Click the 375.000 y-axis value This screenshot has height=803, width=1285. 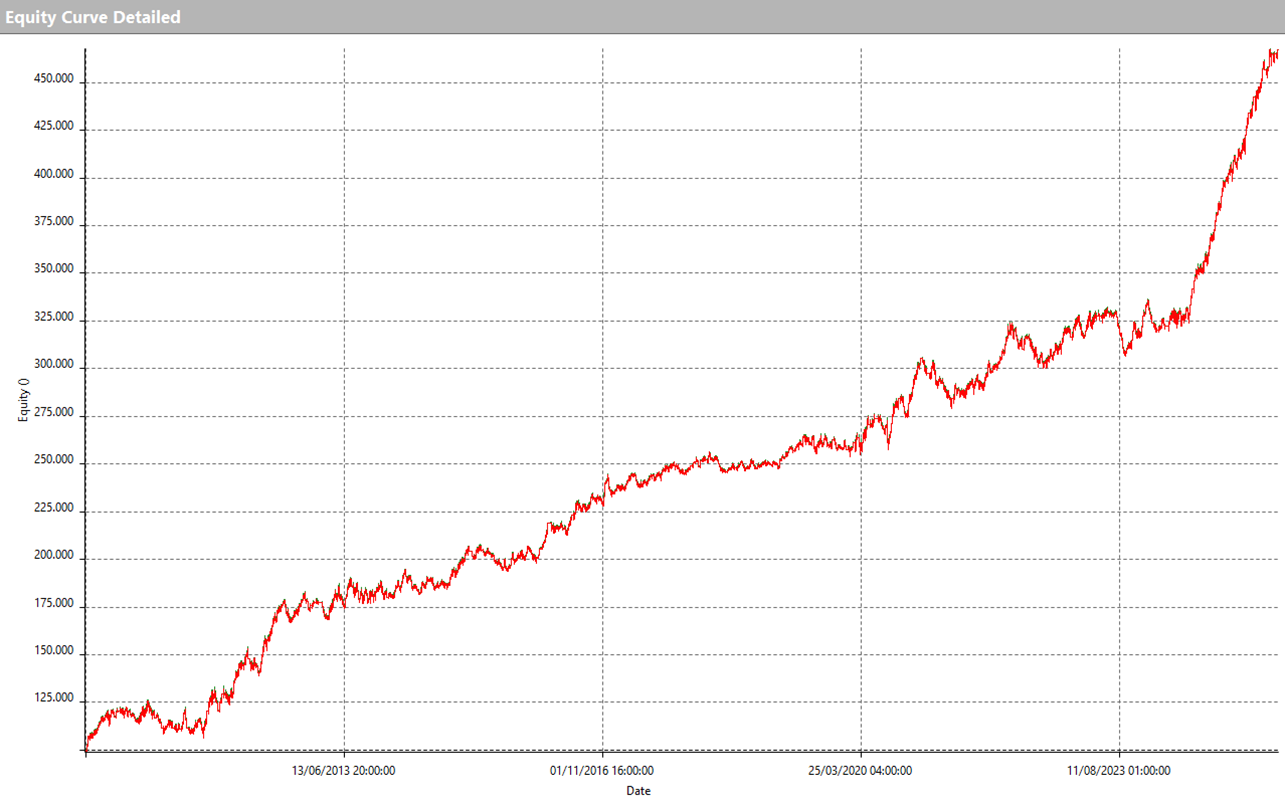point(53,223)
